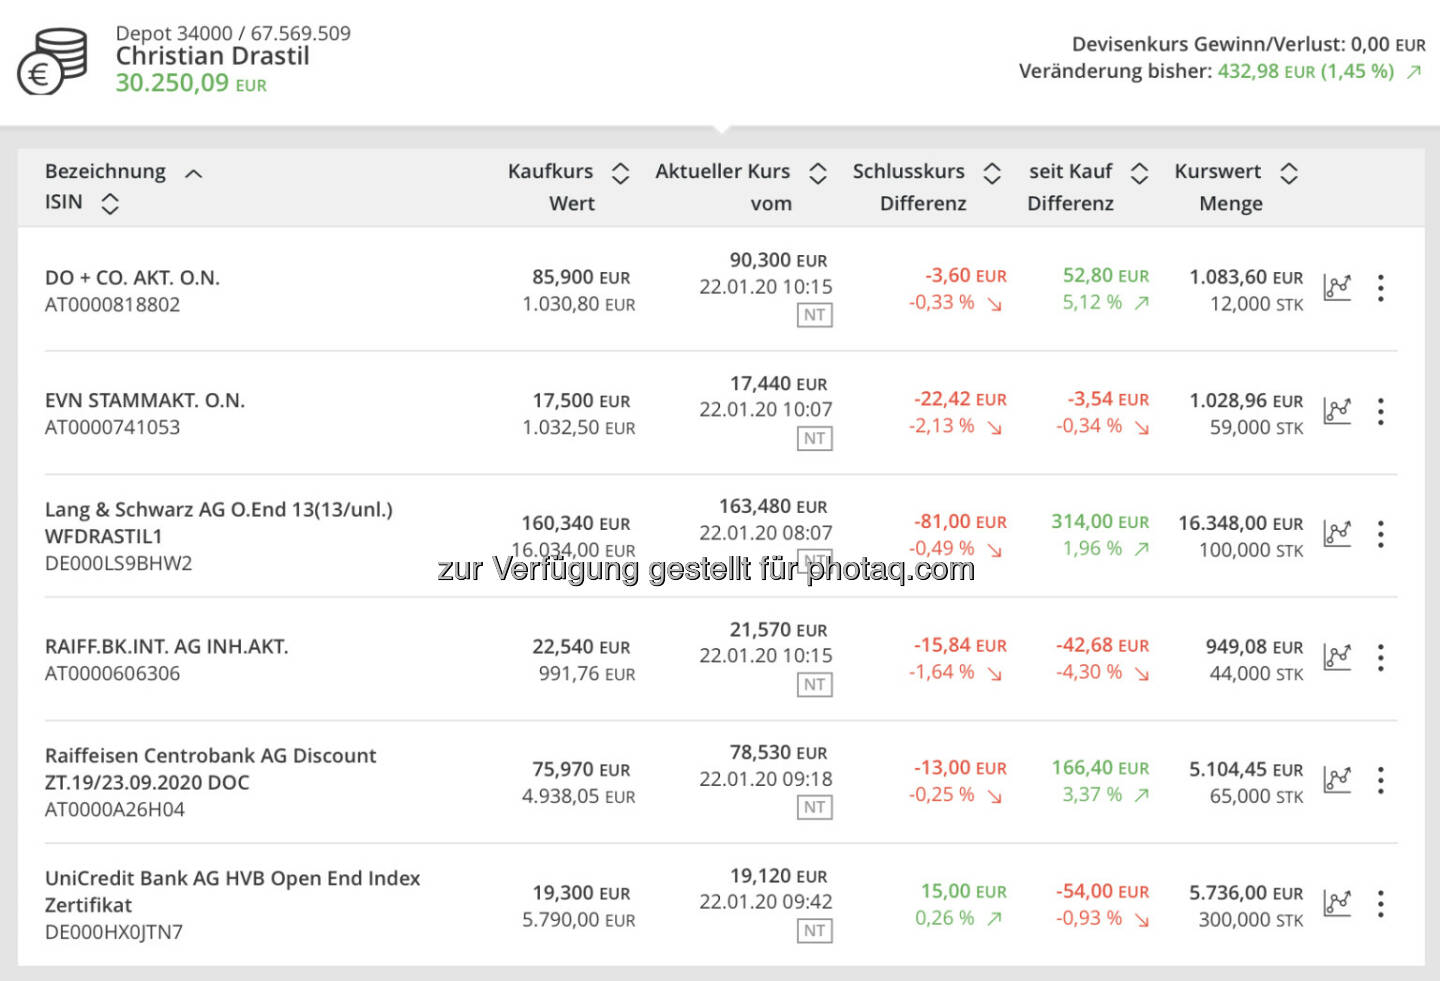
Task: Click current price 90,300 EUR
Action: [x=778, y=260]
